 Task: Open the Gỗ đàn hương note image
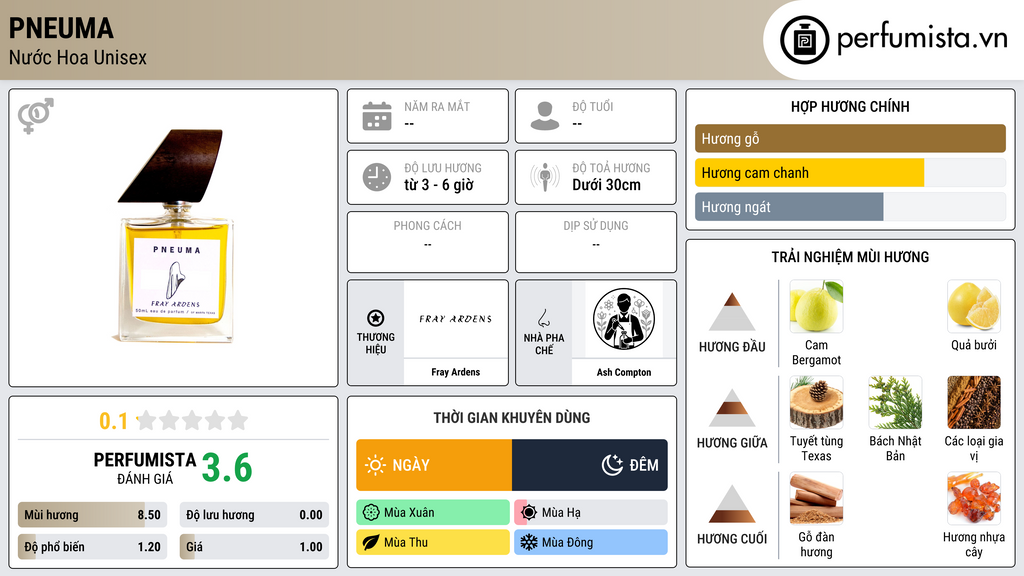[816, 498]
